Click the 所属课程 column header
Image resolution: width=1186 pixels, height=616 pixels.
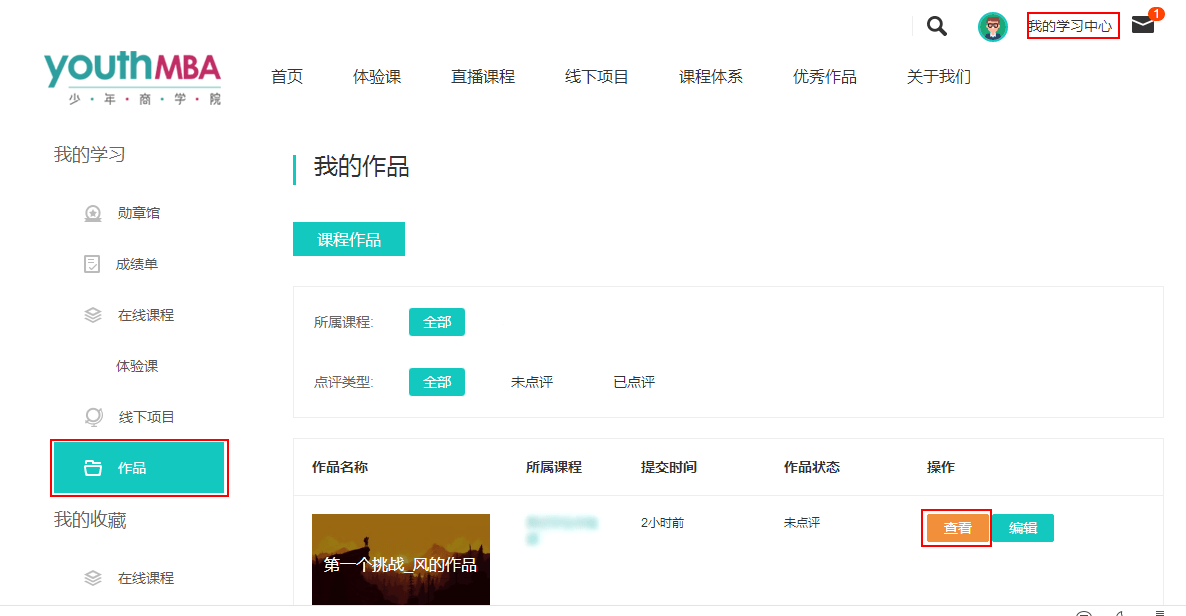[x=554, y=468]
